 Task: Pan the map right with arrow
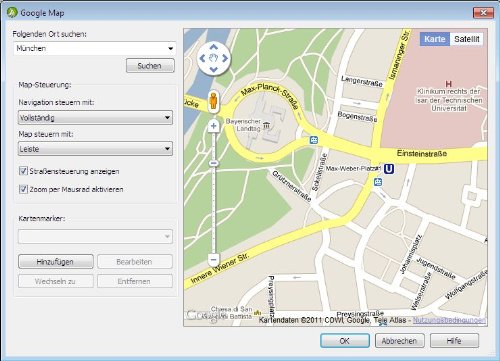225,58
